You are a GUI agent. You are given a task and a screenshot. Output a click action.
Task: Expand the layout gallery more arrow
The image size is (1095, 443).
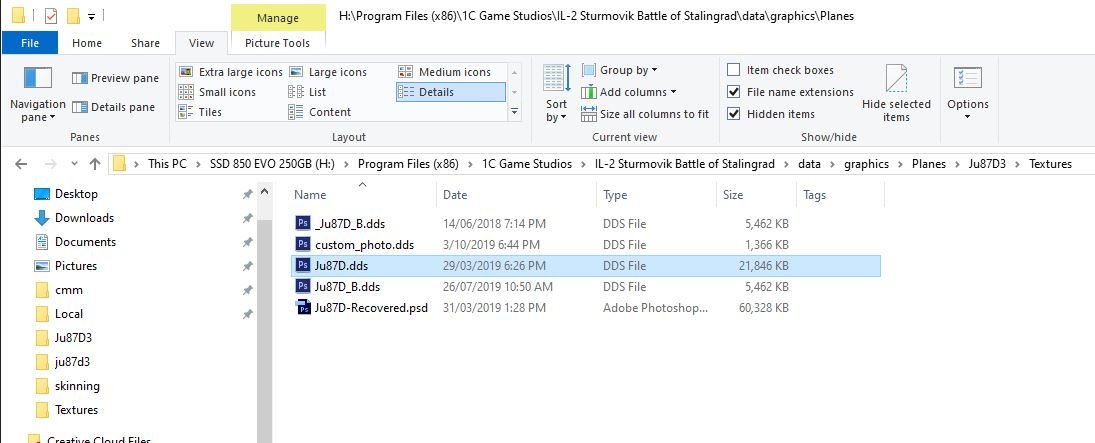pyautogui.click(x=515, y=112)
